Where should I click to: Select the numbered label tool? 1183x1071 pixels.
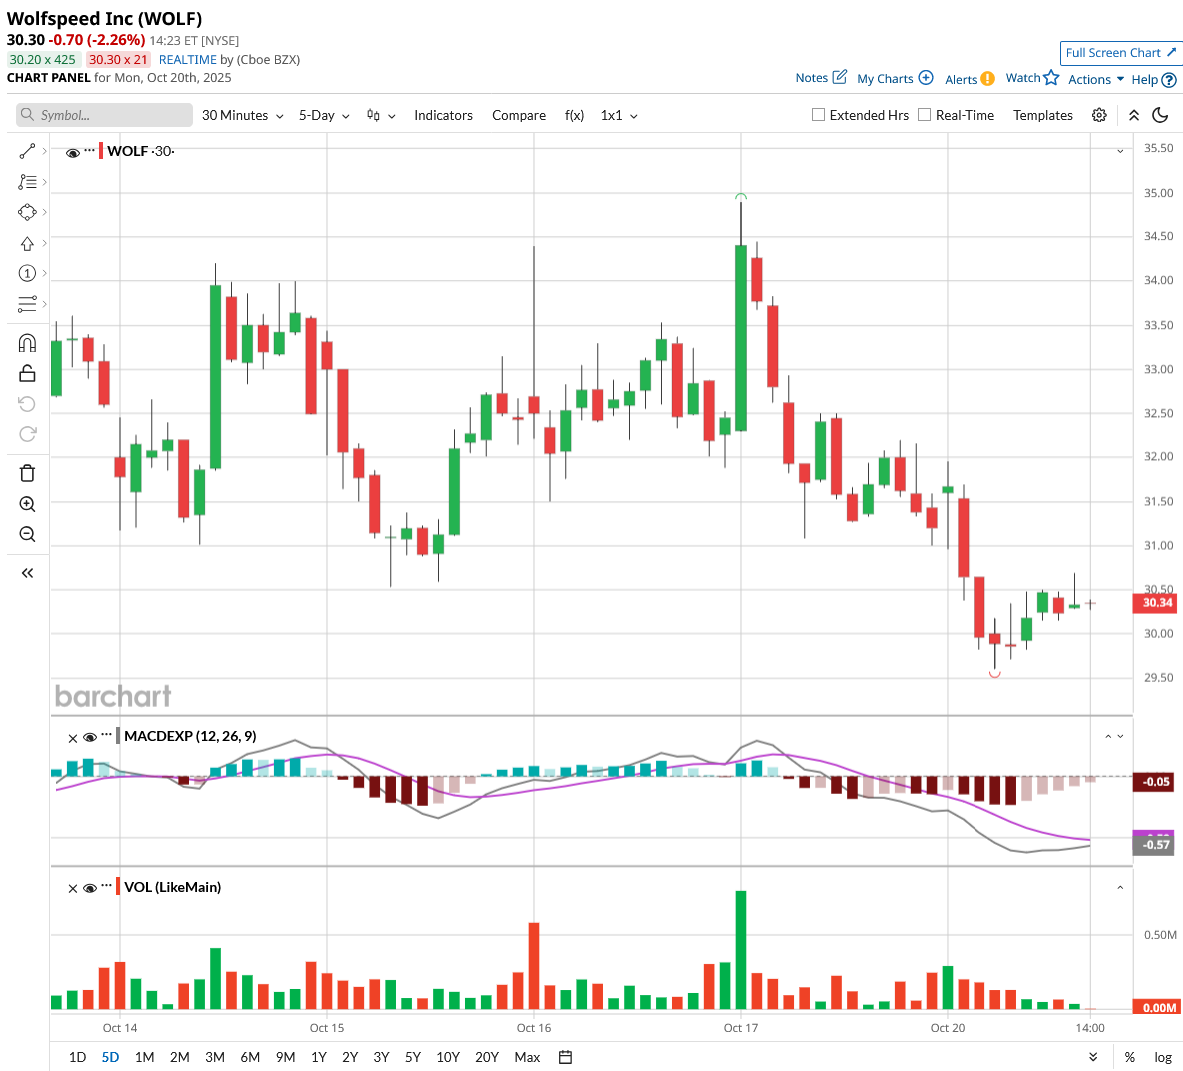[27, 273]
